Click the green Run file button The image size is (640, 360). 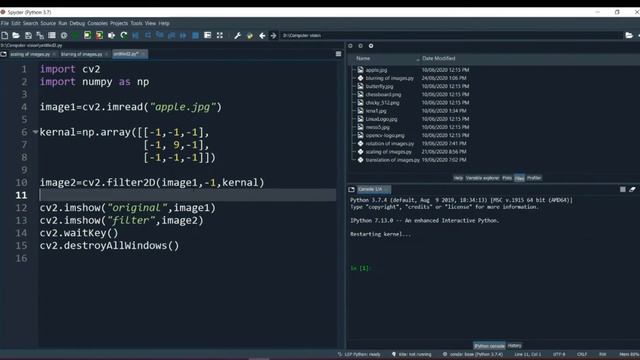tap(76, 36)
